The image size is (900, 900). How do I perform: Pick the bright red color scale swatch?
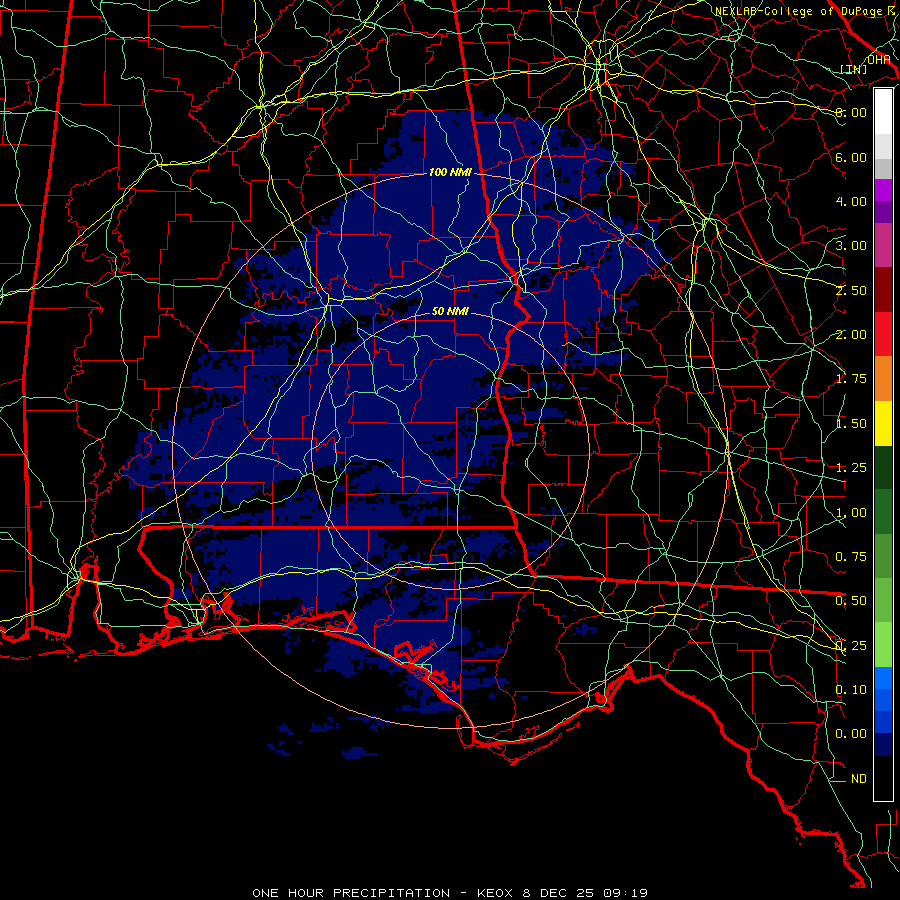point(883,334)
